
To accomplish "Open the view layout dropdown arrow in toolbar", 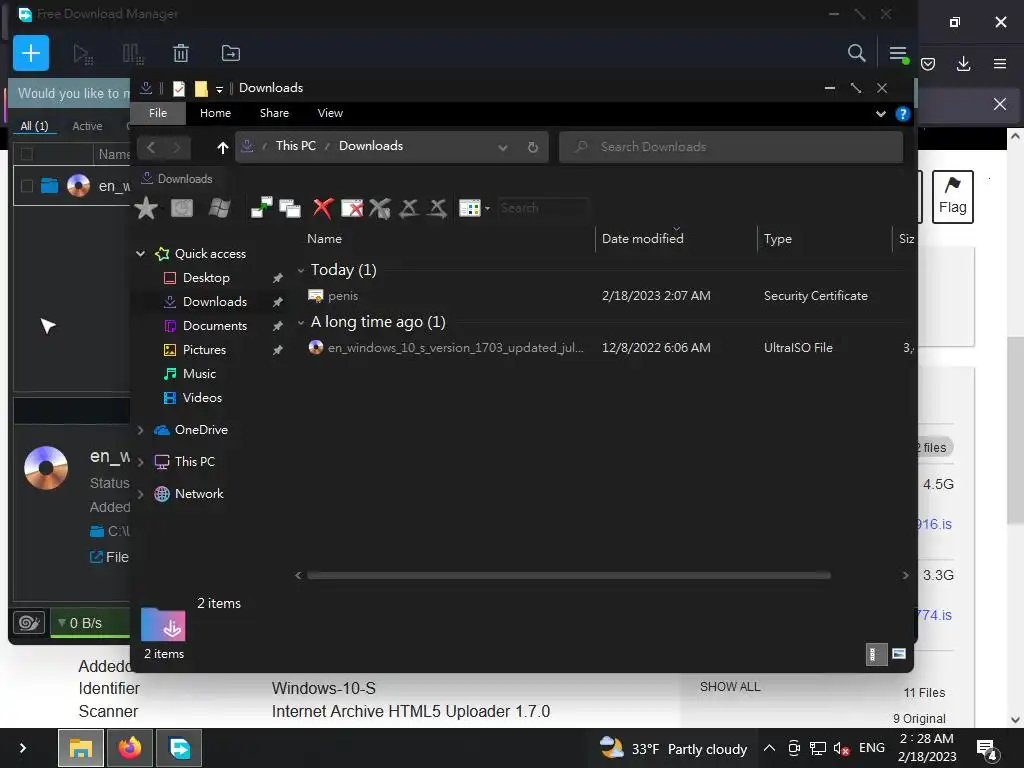I will (487, 208).
